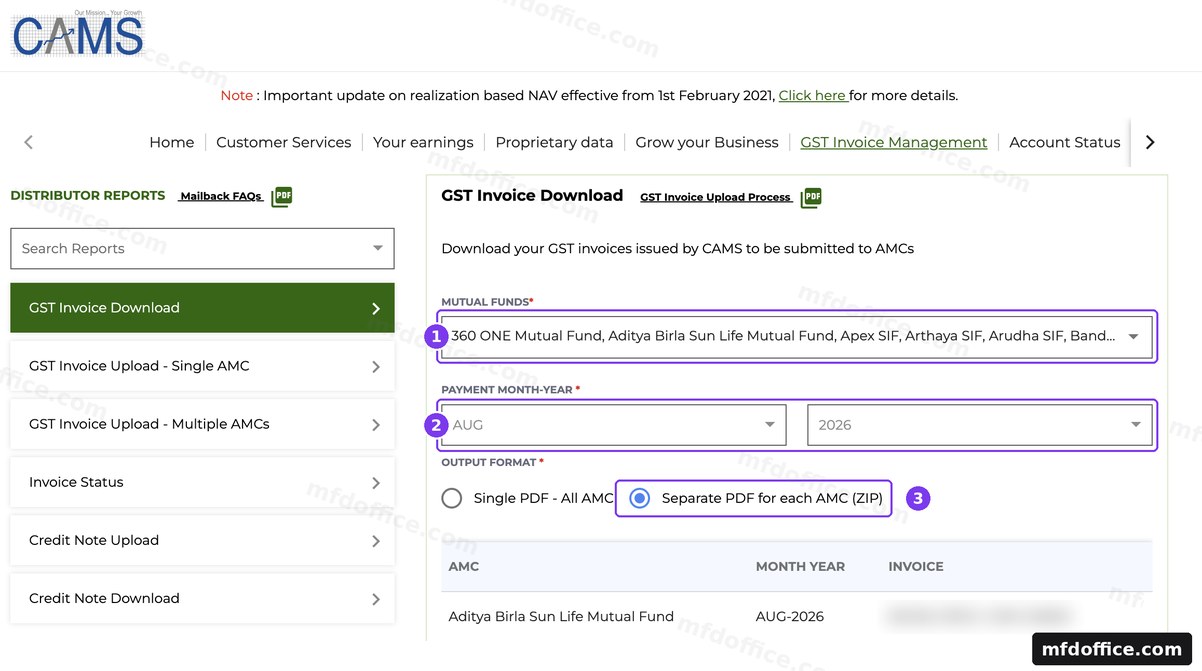Select the Credit Note Download report
The width and height of the screenshot is (1202, 671).
click(202, 598)
